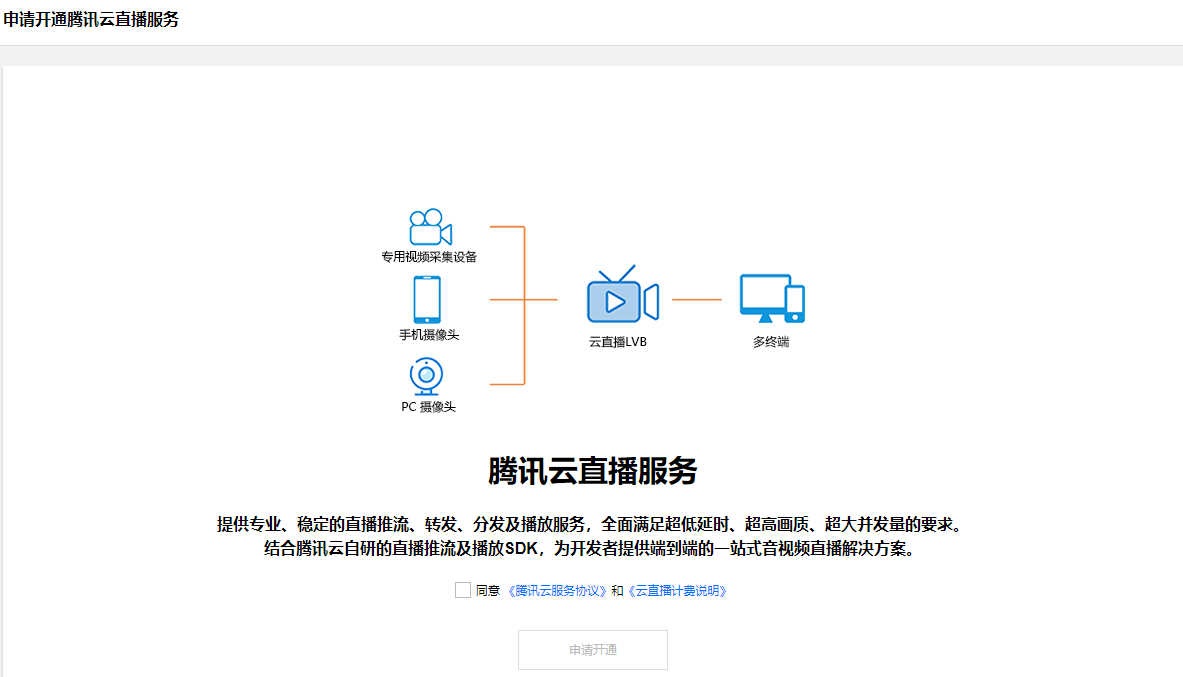The width and height of the screenshot is (1183, 677).
Task: Click the description line starting with 结合腾讯云自研
Action: pos(592,549)
